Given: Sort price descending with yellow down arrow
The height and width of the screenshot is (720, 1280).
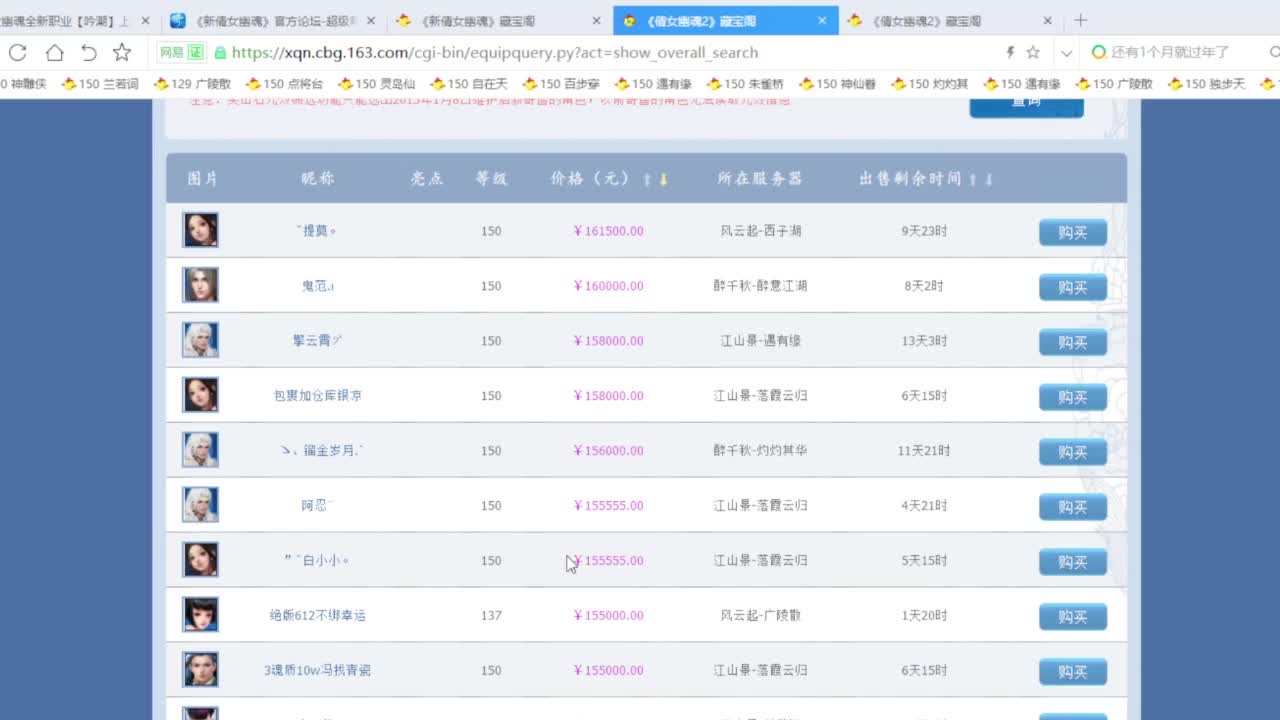Looking at the screenshot, I should pyautogui.click(x=663, y=180).
